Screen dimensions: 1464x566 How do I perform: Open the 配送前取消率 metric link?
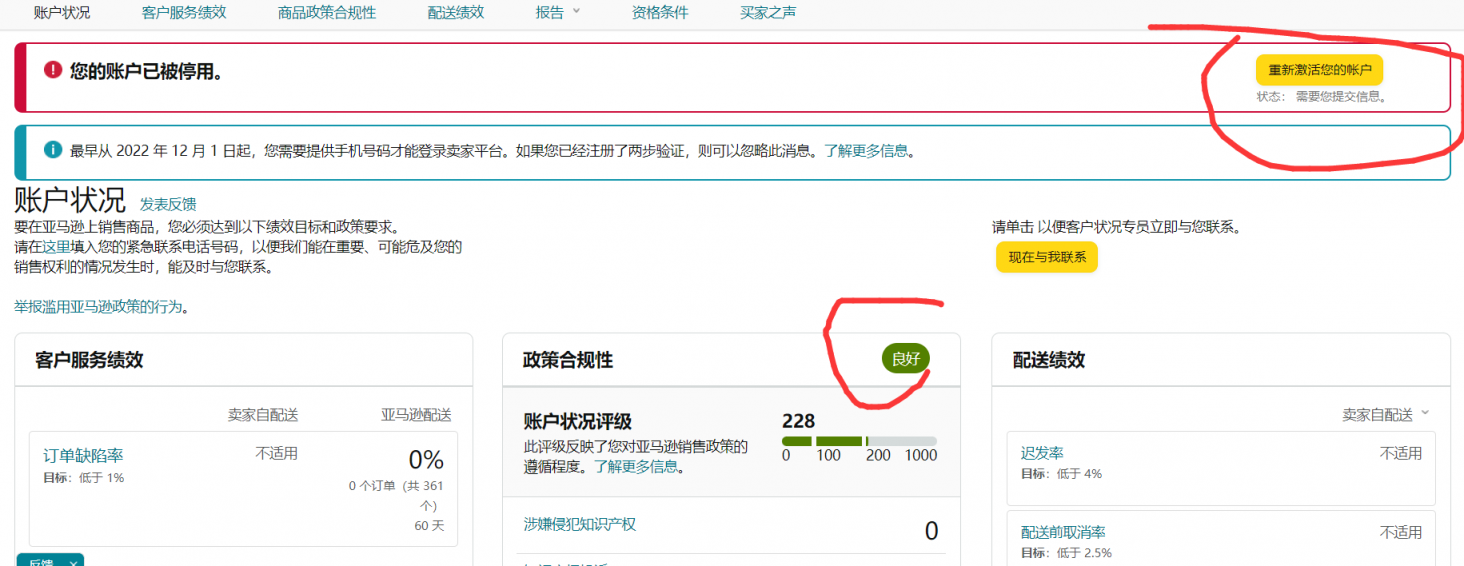1063,533
